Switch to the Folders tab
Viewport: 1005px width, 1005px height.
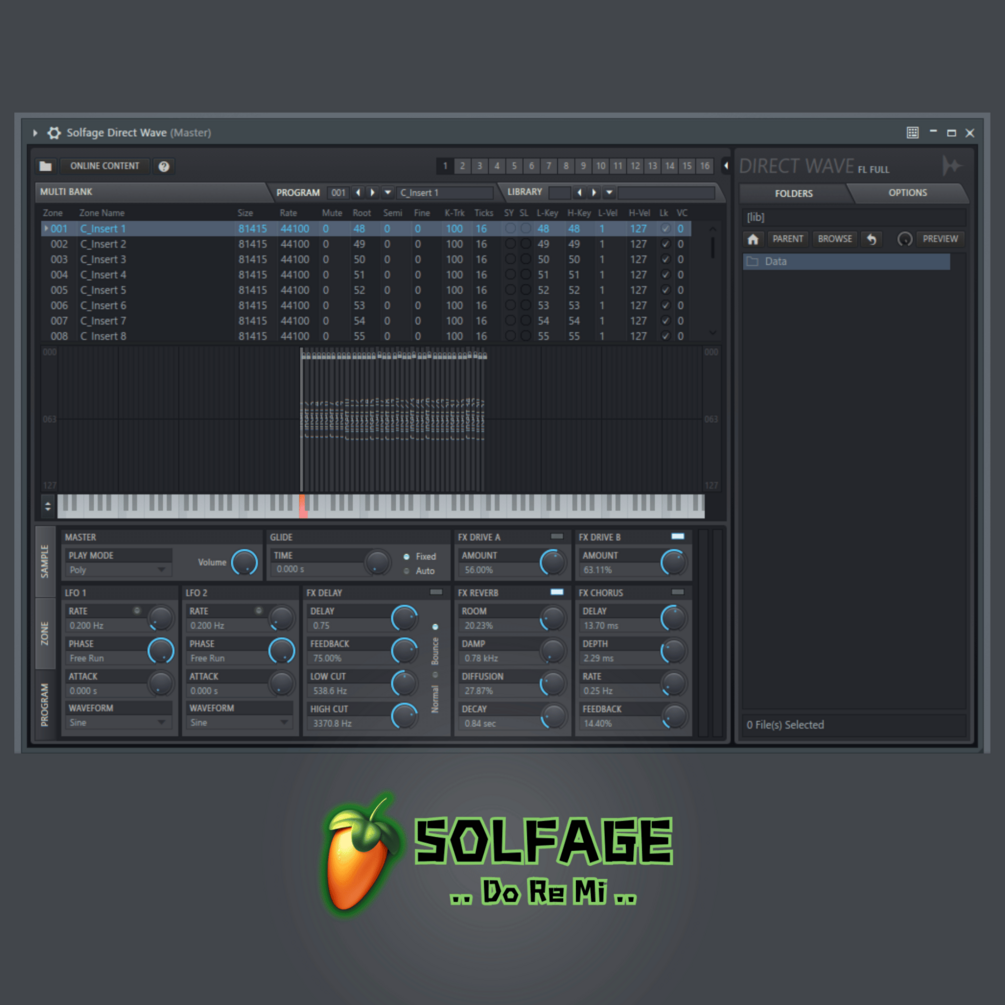coord(793,193)
